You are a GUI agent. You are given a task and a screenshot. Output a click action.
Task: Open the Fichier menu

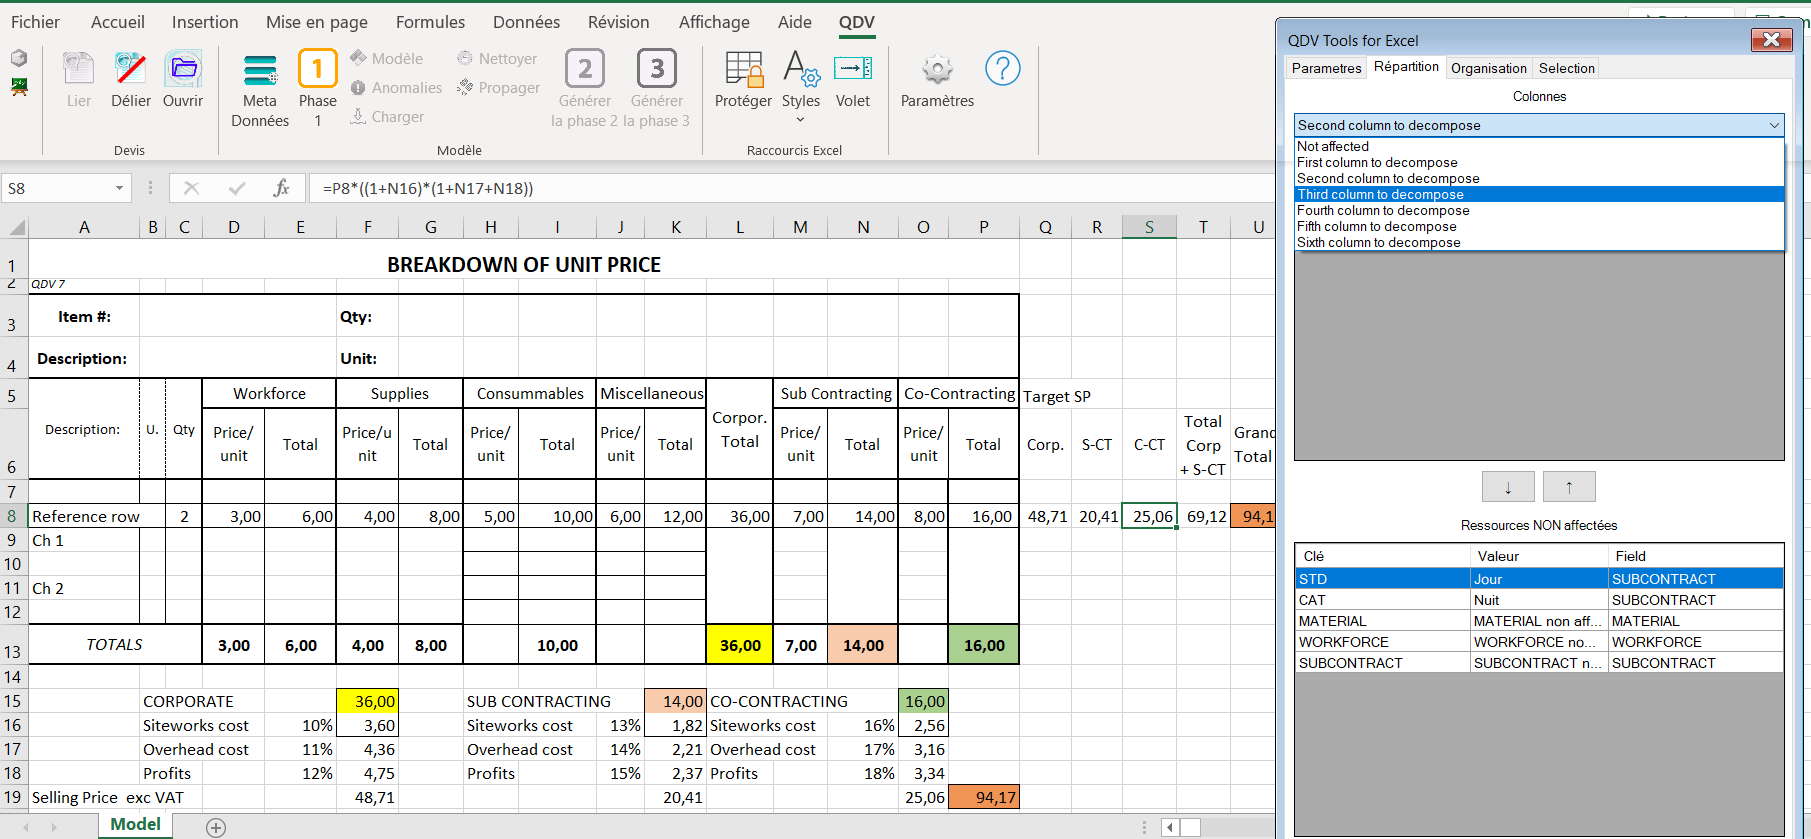(x=35, y=22)
